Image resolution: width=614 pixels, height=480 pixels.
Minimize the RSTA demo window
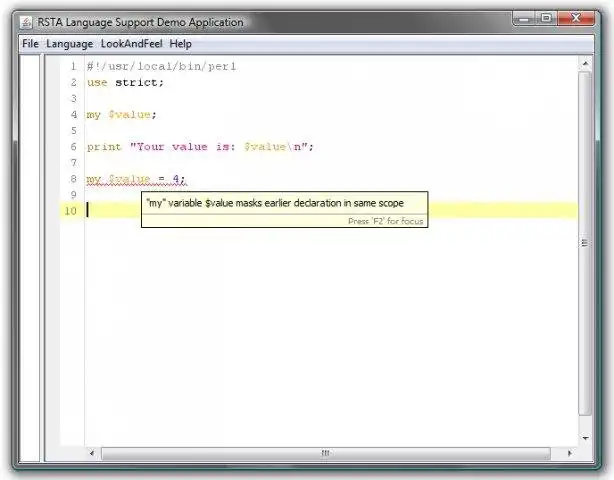[x=524, y=18]
